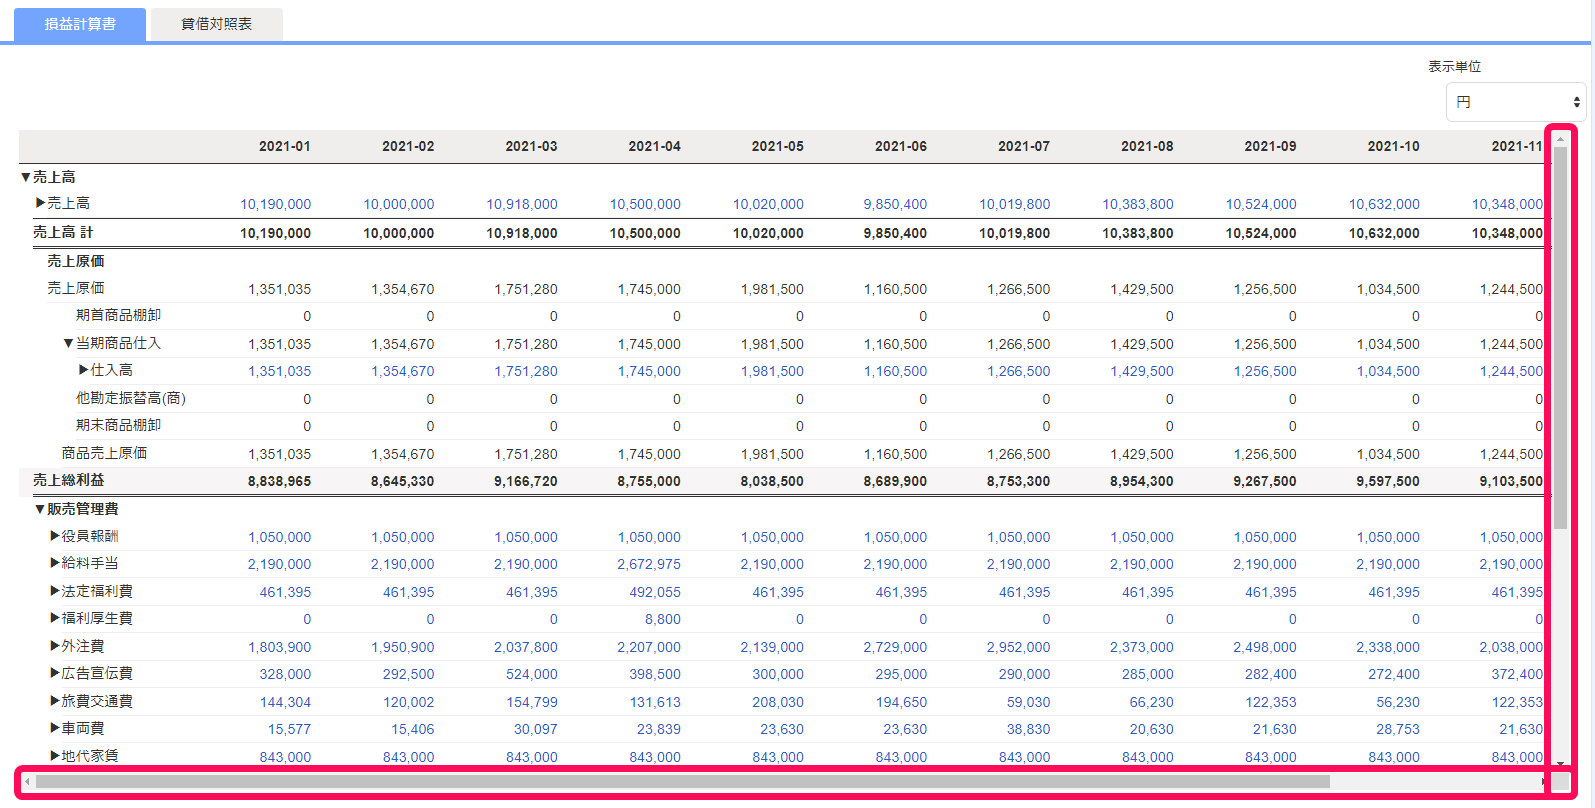1595x808 pixels.
Task: Open 仕入高 amount 1,981,500 for 2021-05
Action: [x=772, y=371]
